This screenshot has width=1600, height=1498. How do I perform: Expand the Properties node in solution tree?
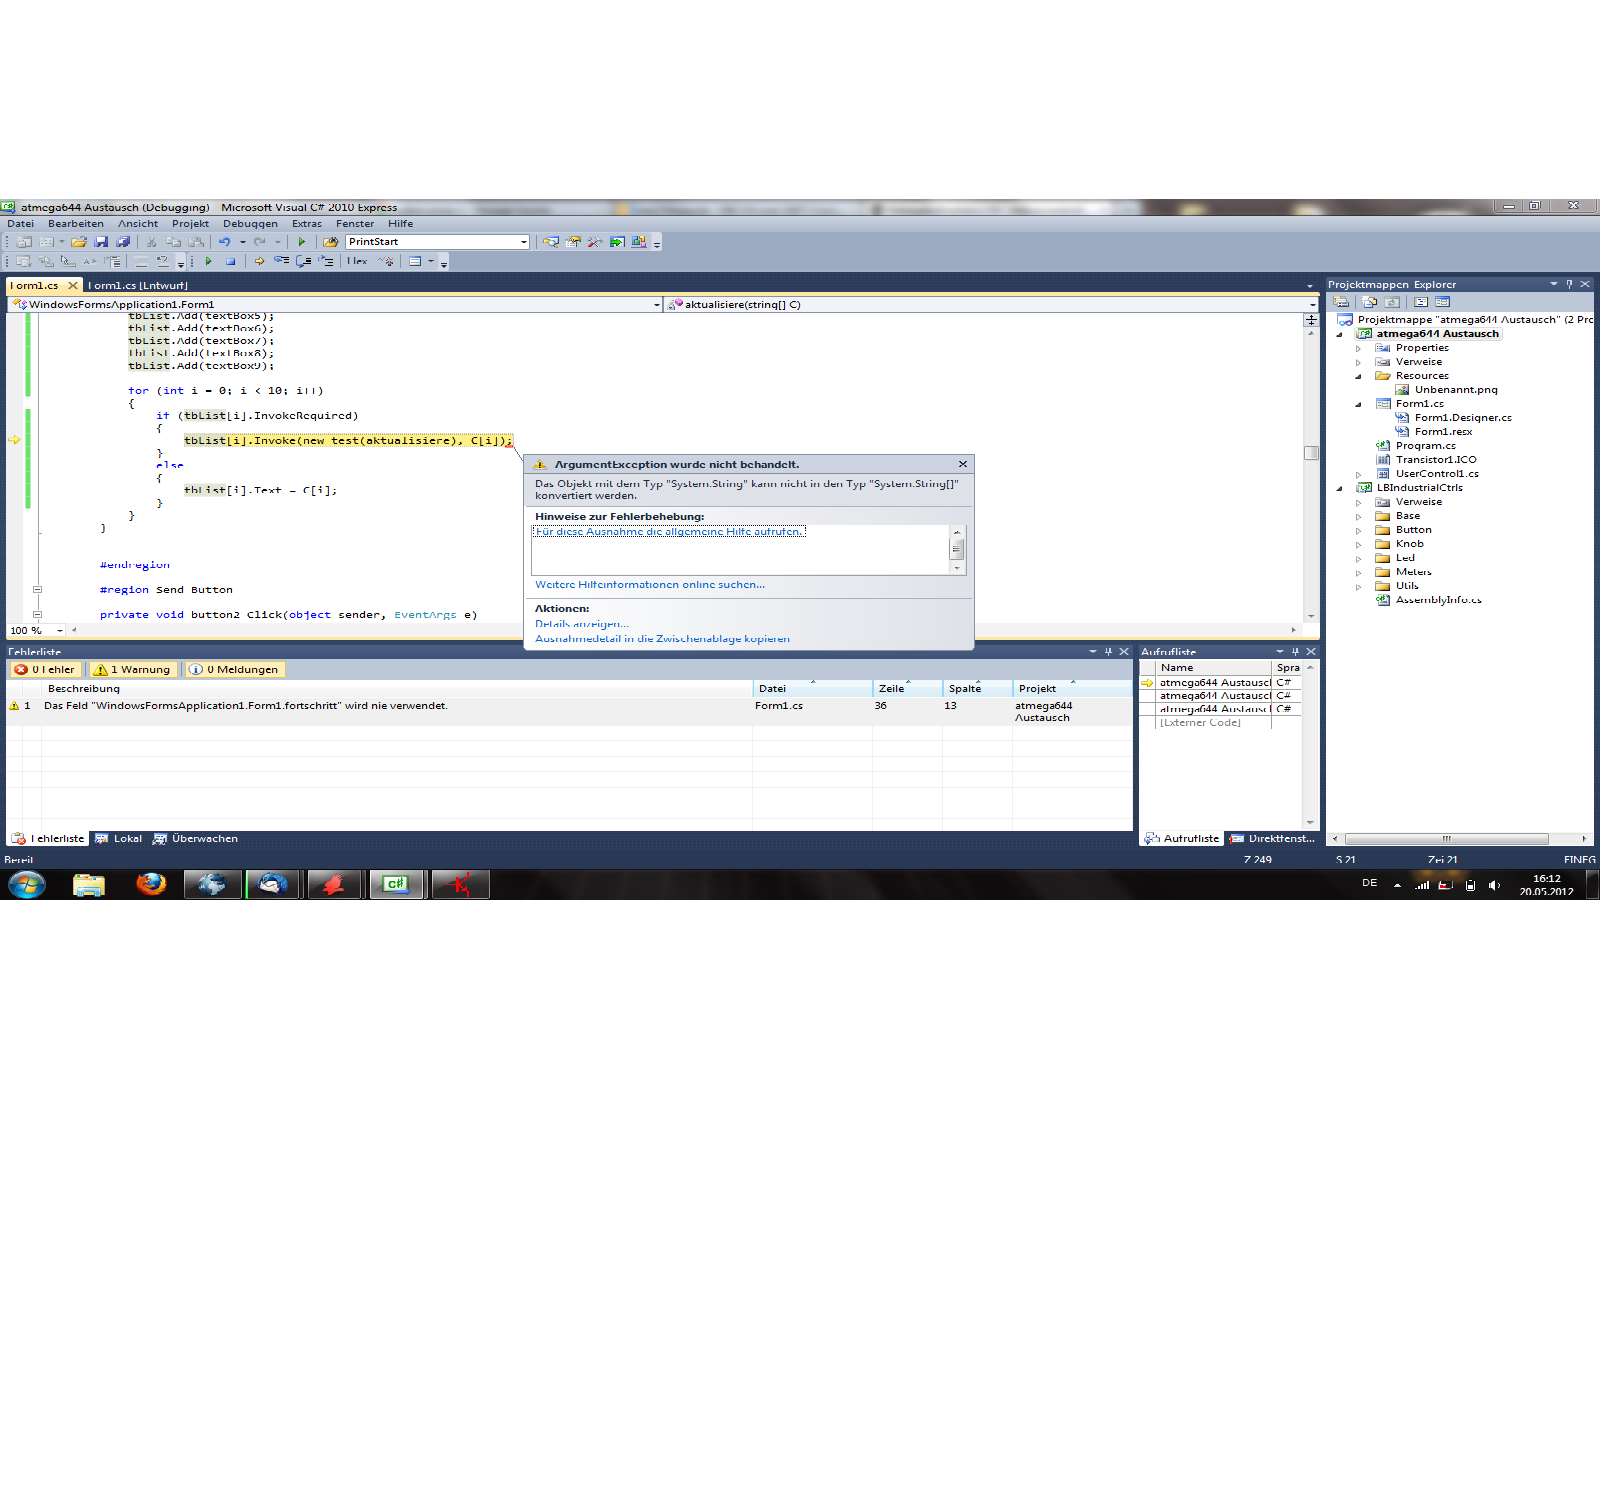pos(1358,349)
